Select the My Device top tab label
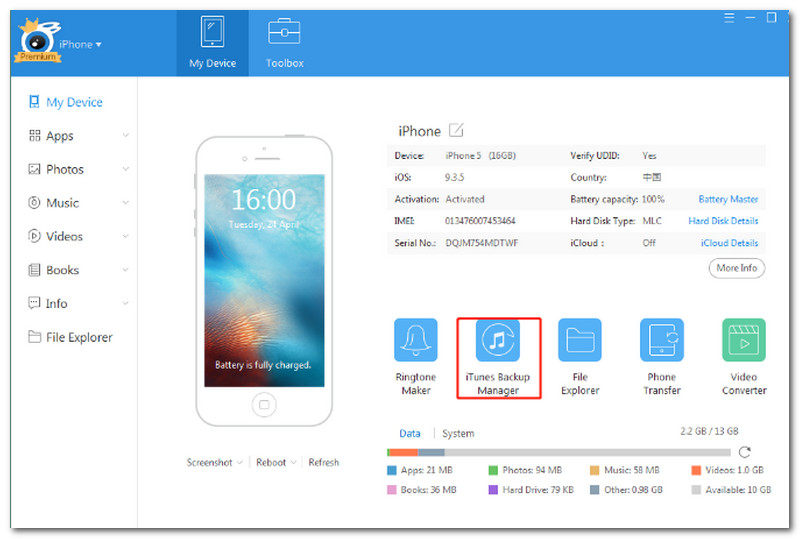 pyautogui.click(x=212, y=63)
